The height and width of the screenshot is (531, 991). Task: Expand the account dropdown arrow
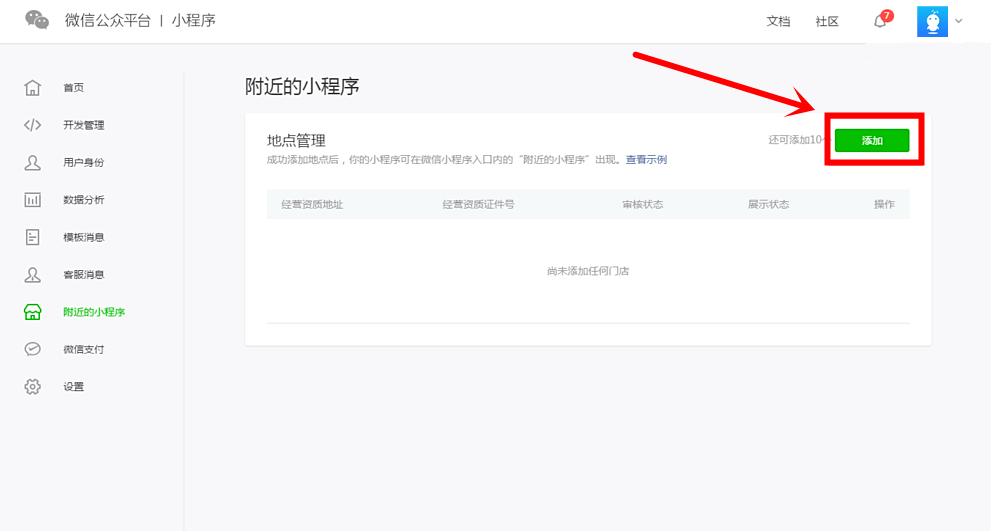tap(960, 21)
